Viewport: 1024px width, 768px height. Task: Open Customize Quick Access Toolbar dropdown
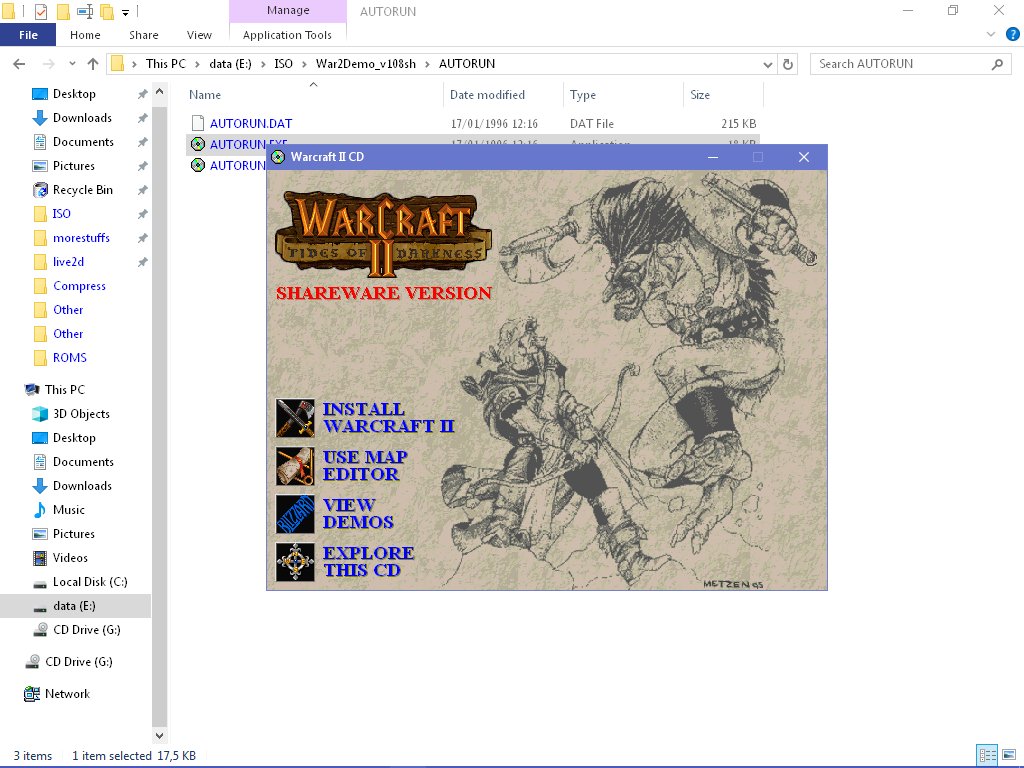click(125, 12)
